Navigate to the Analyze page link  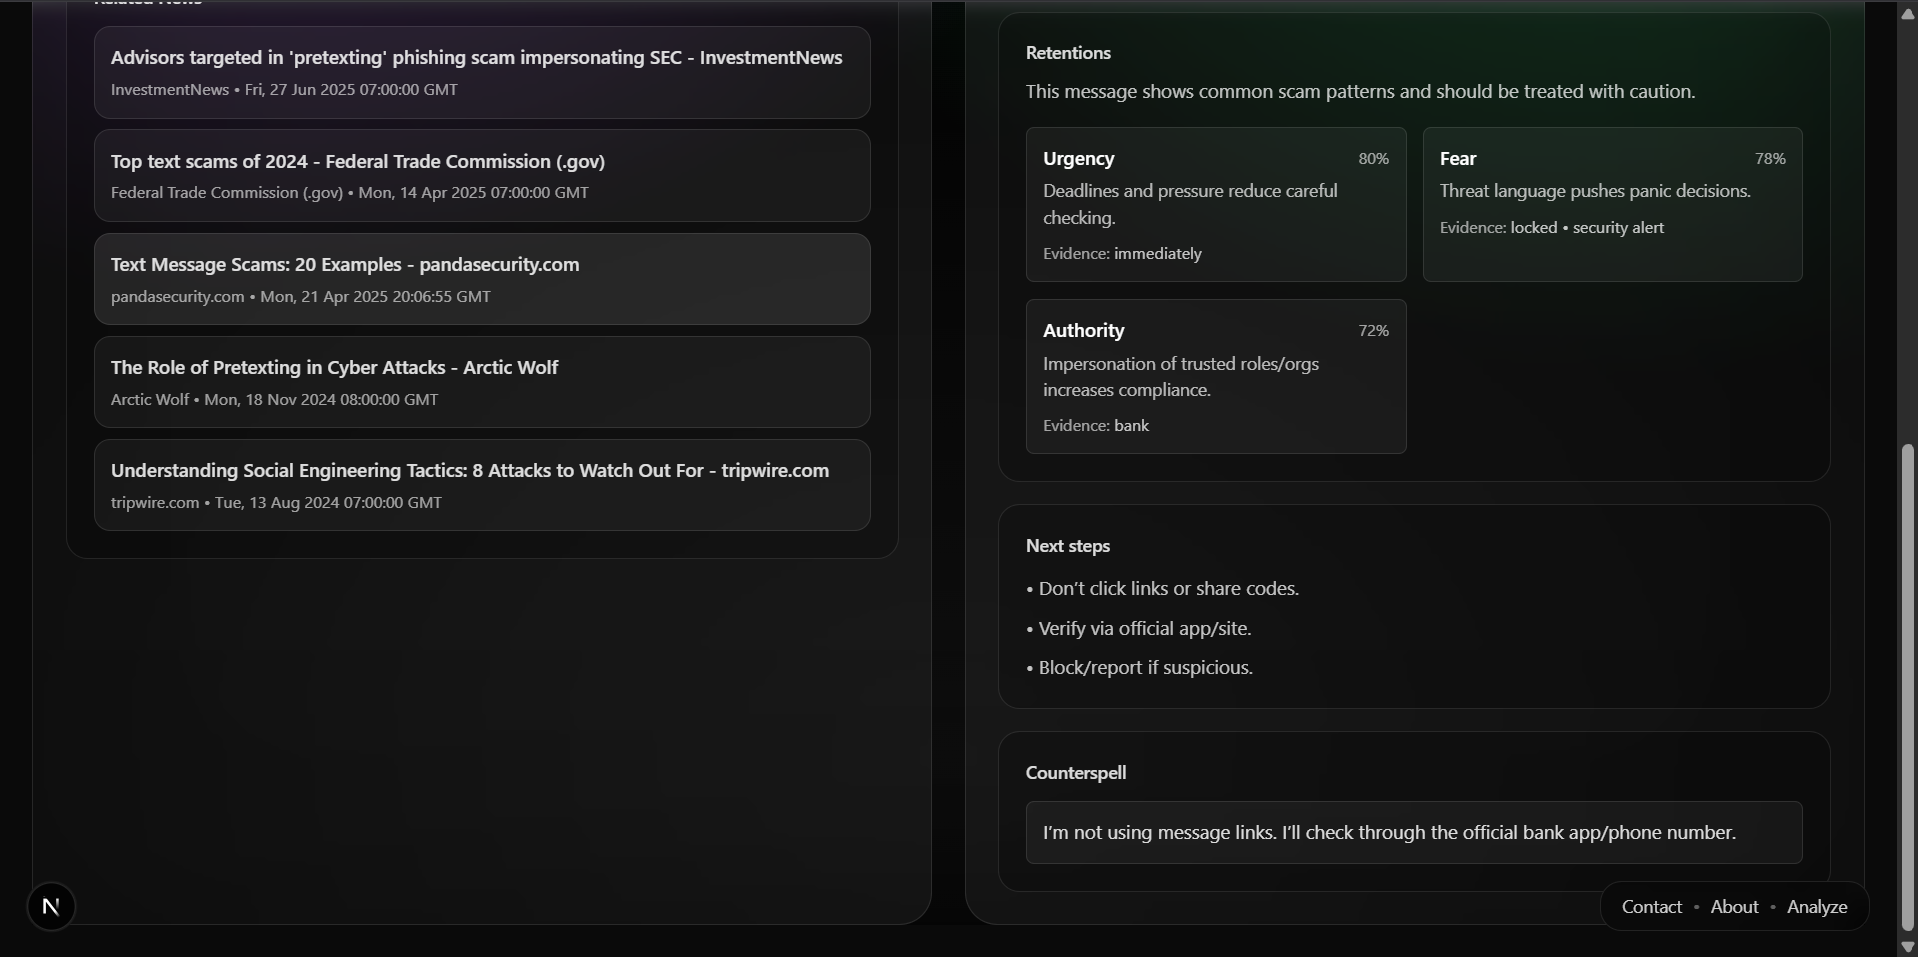1816,907
